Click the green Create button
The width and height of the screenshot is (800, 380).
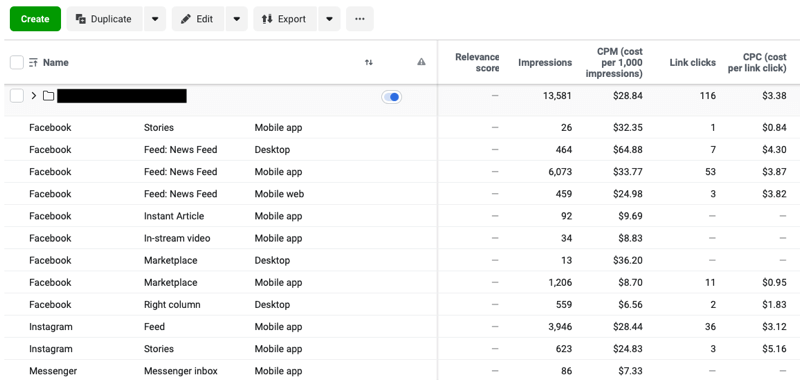point(35,19)
